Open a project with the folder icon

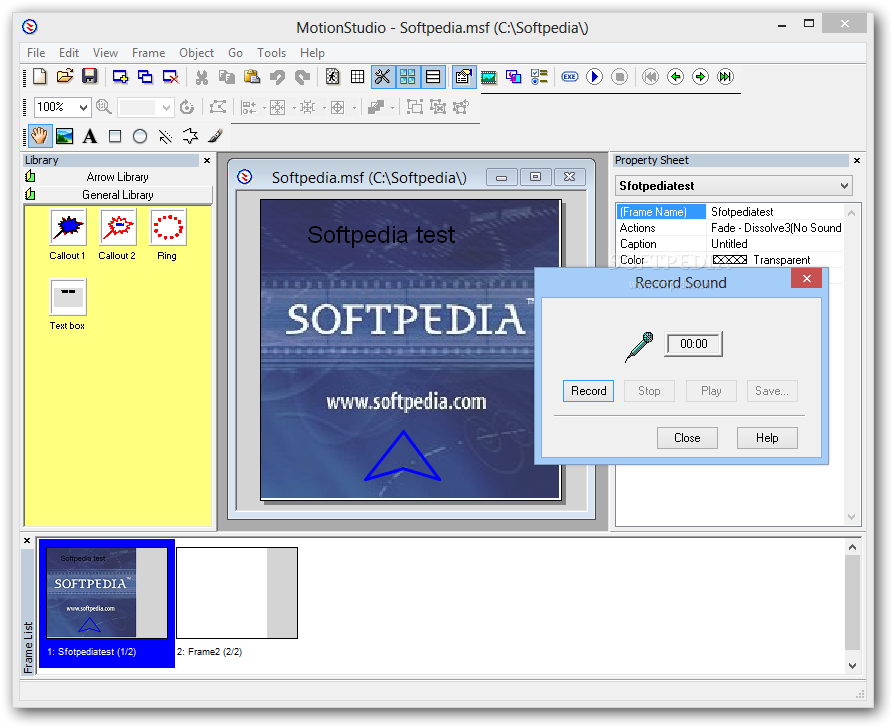click(x=64, y=76)
